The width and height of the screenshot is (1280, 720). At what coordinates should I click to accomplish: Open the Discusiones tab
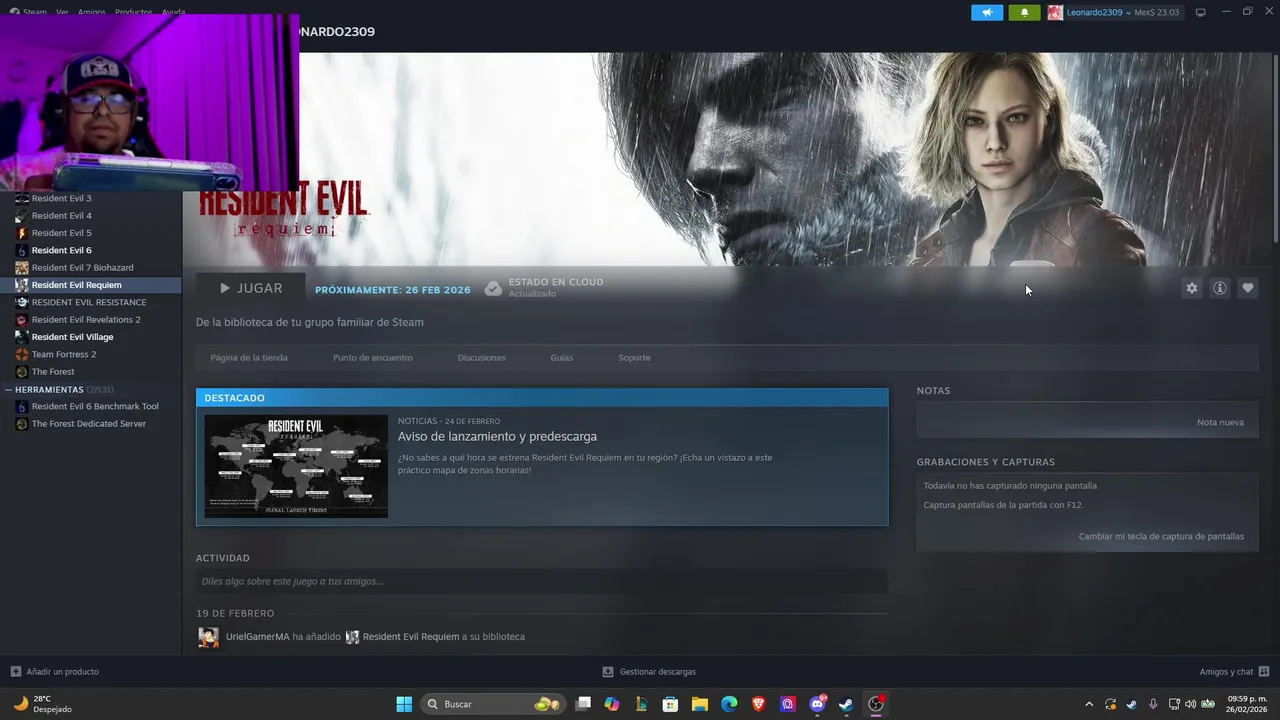coord(481,357)
